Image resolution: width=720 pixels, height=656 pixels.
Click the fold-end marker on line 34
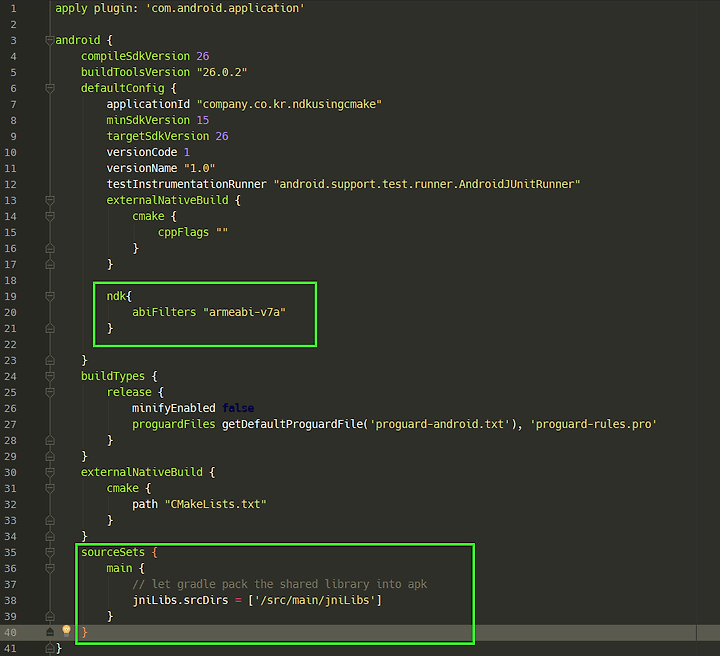coord(50,536)
